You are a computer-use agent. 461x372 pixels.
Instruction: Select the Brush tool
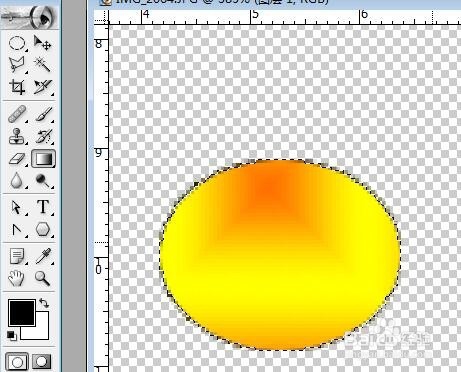pos(43,114)
